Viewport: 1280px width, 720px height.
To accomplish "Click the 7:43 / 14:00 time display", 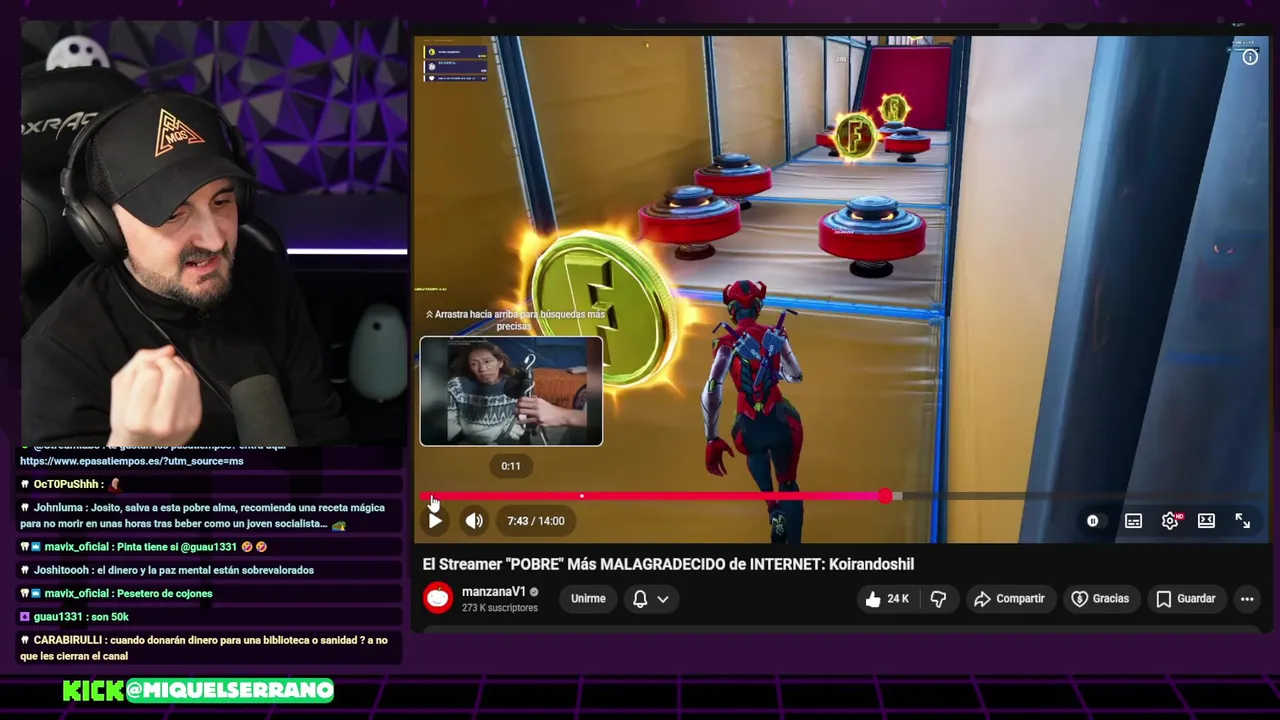I will click(536, 521).
